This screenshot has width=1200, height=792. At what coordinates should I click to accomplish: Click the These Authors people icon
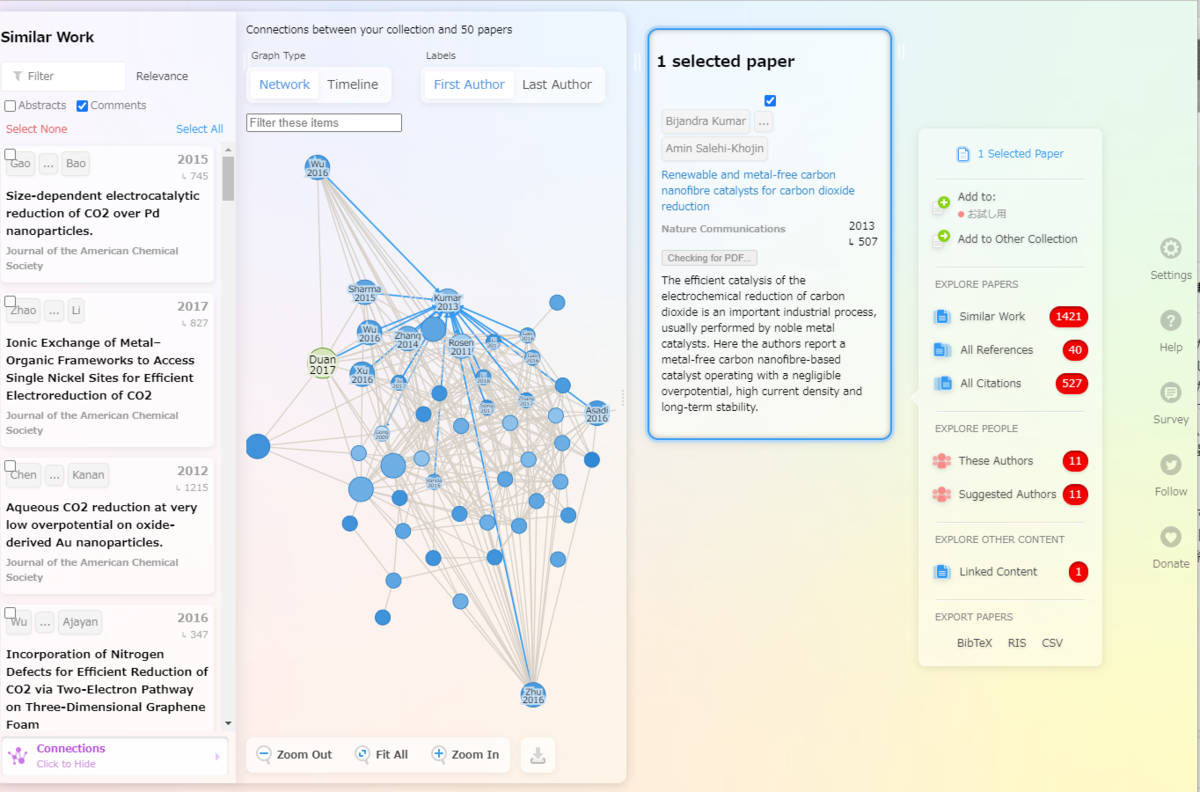click(942, 461)
